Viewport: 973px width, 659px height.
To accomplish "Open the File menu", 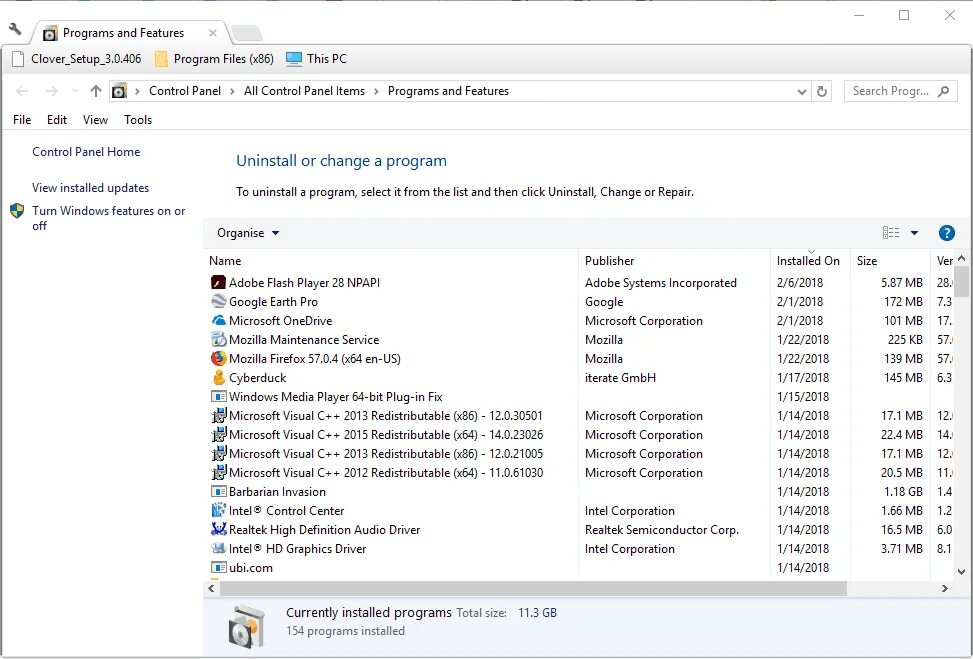I will (x=22, y=120).
